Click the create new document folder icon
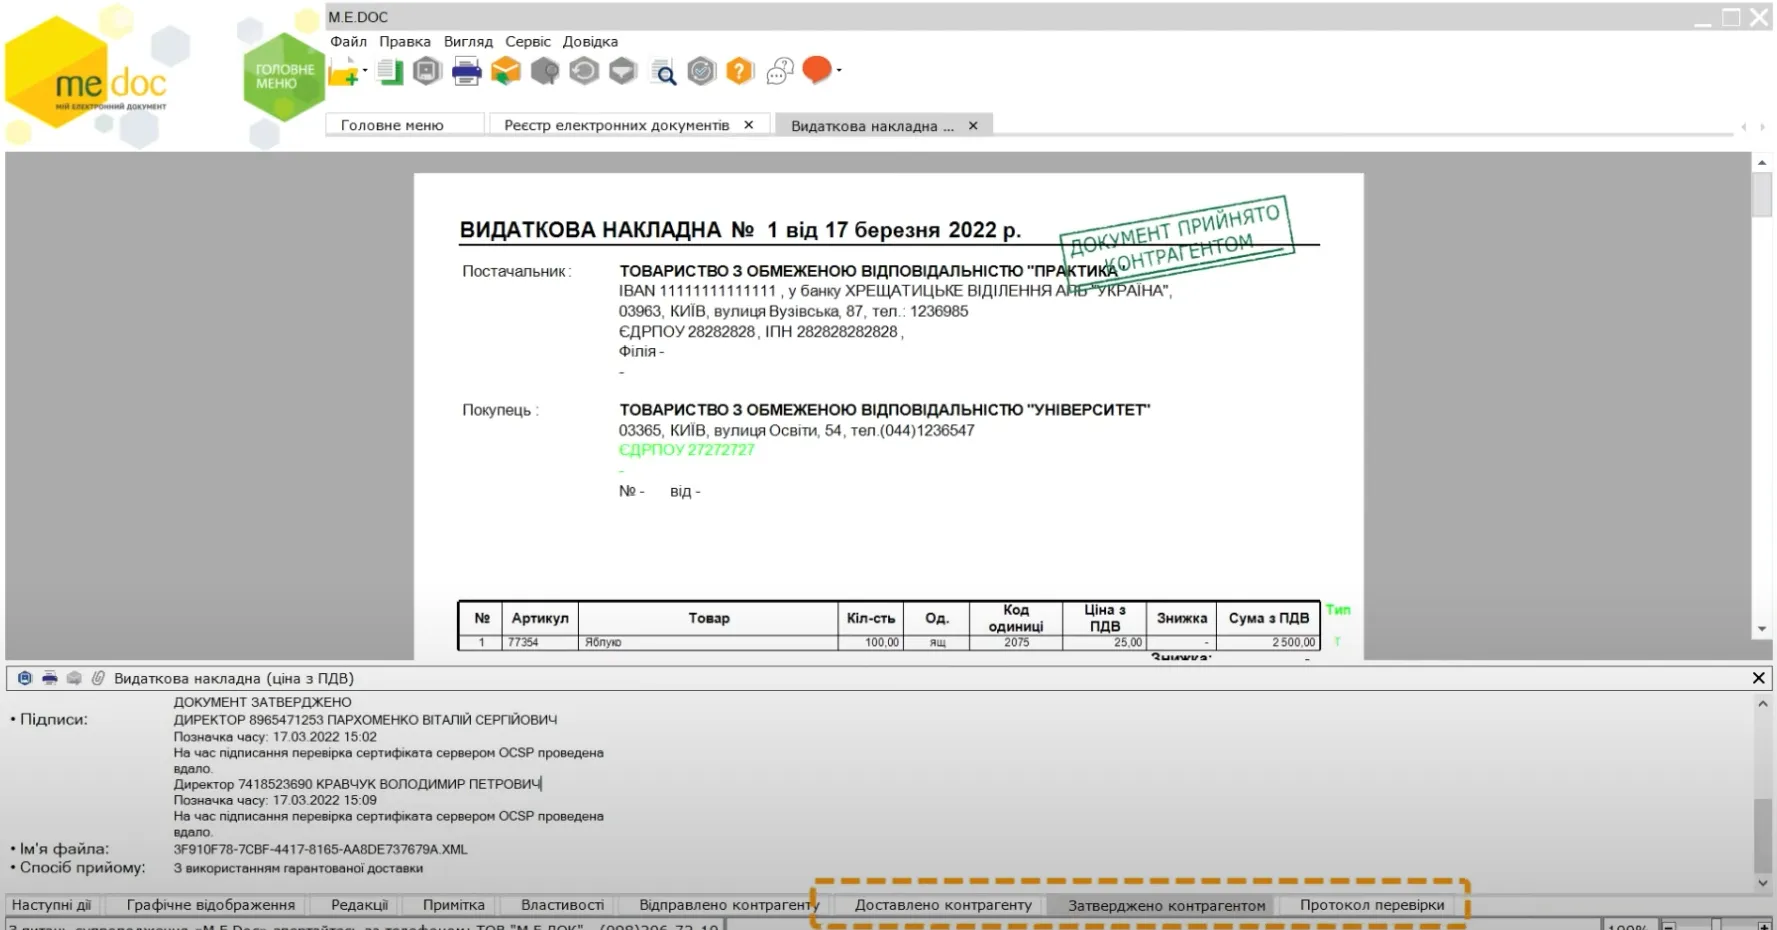The image size is (1777, 930). pyautogui.click(x=343, y=72)
